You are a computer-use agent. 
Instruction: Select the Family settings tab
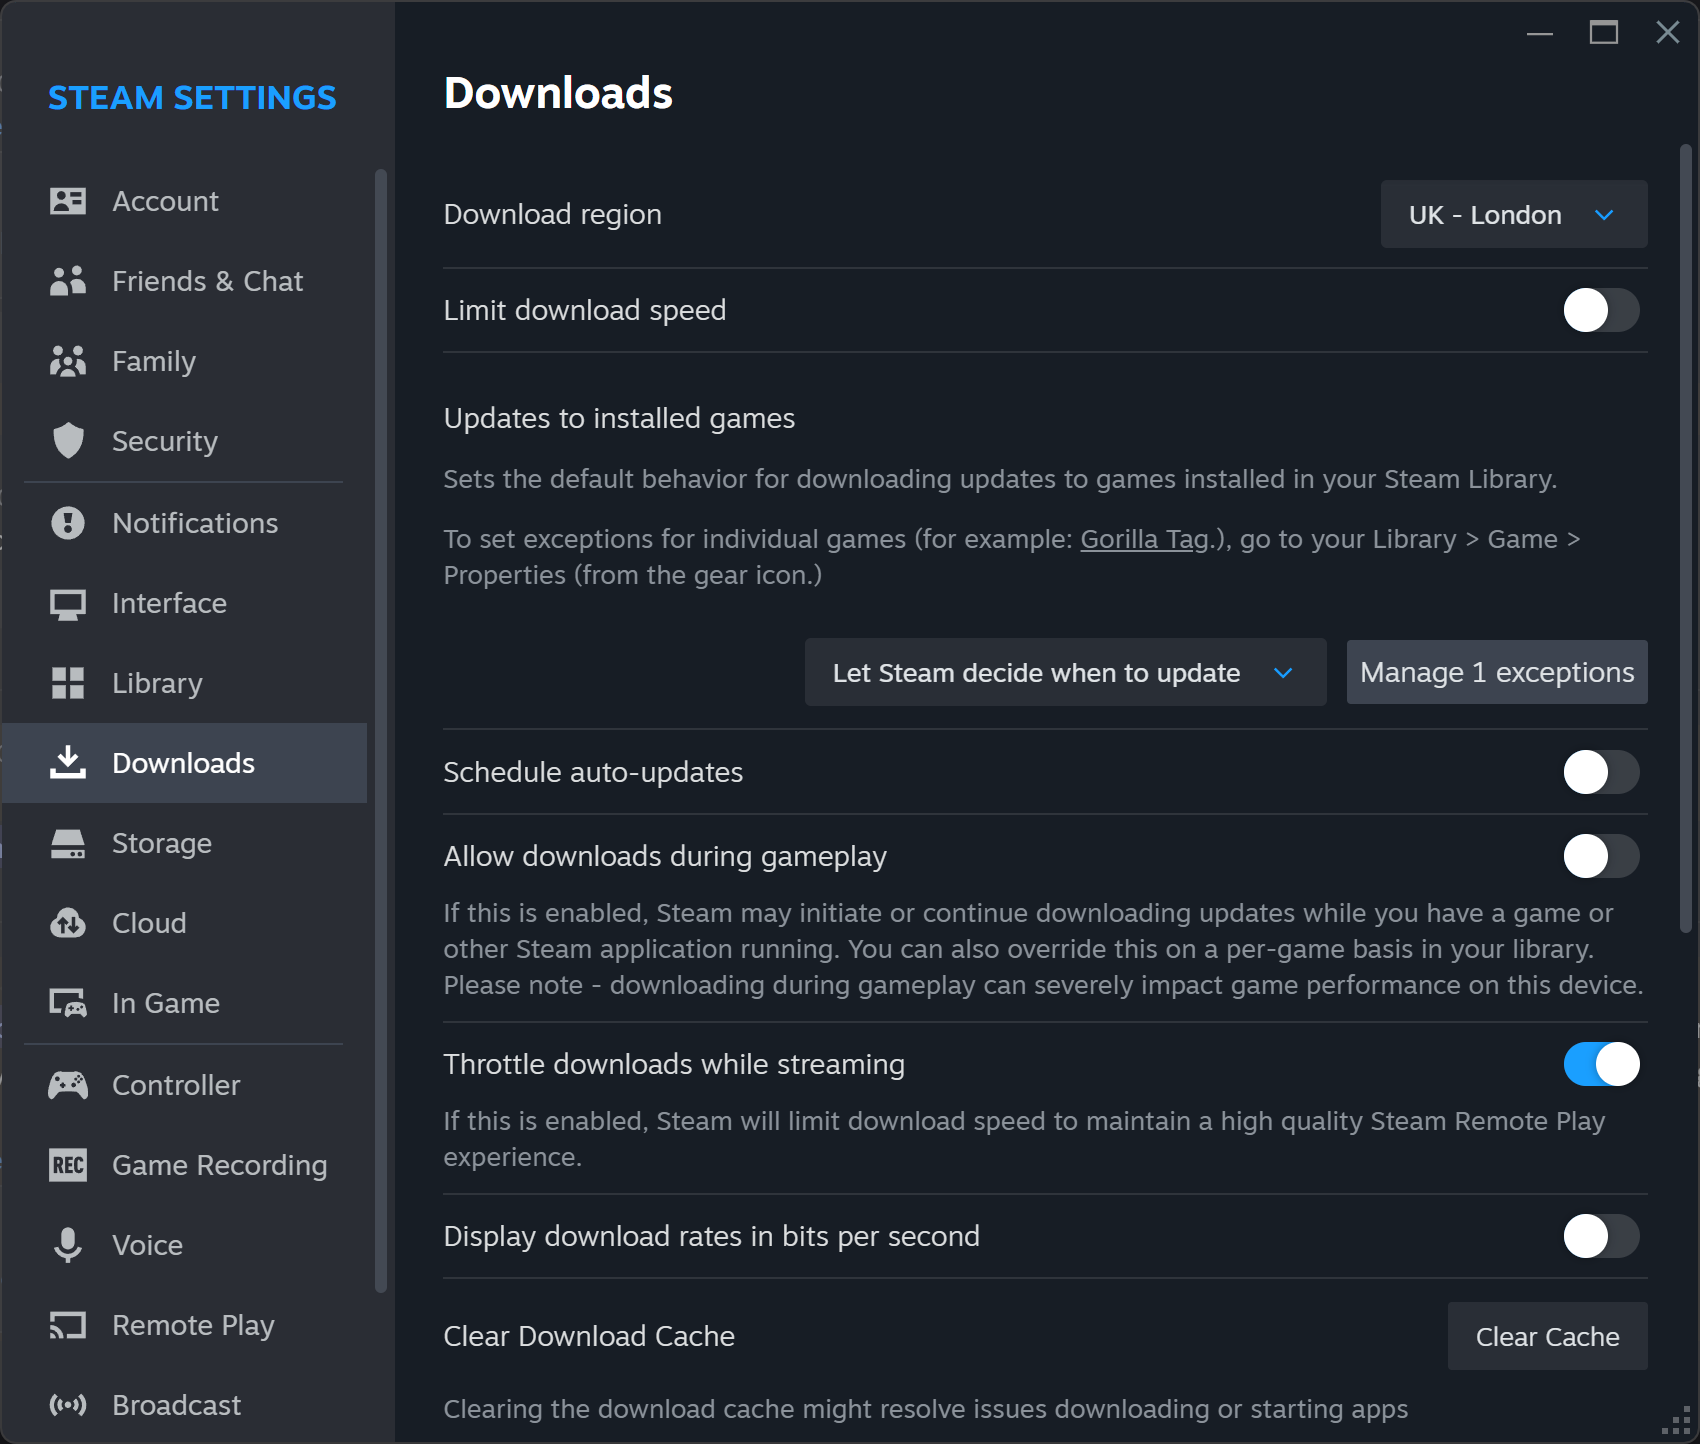[x=185, y=361]
